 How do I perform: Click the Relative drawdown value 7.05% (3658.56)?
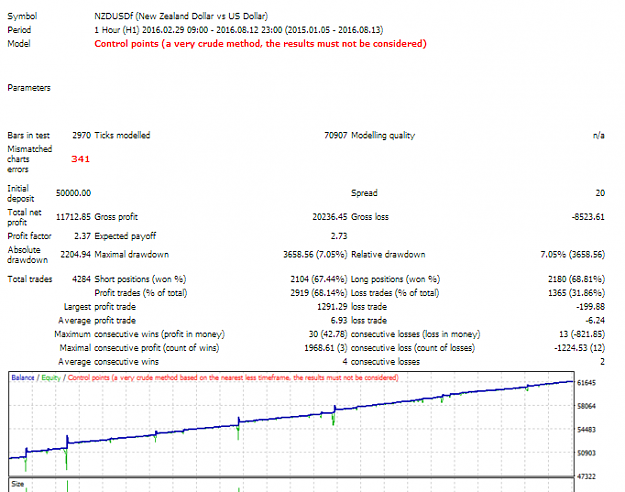pos(573,254)
